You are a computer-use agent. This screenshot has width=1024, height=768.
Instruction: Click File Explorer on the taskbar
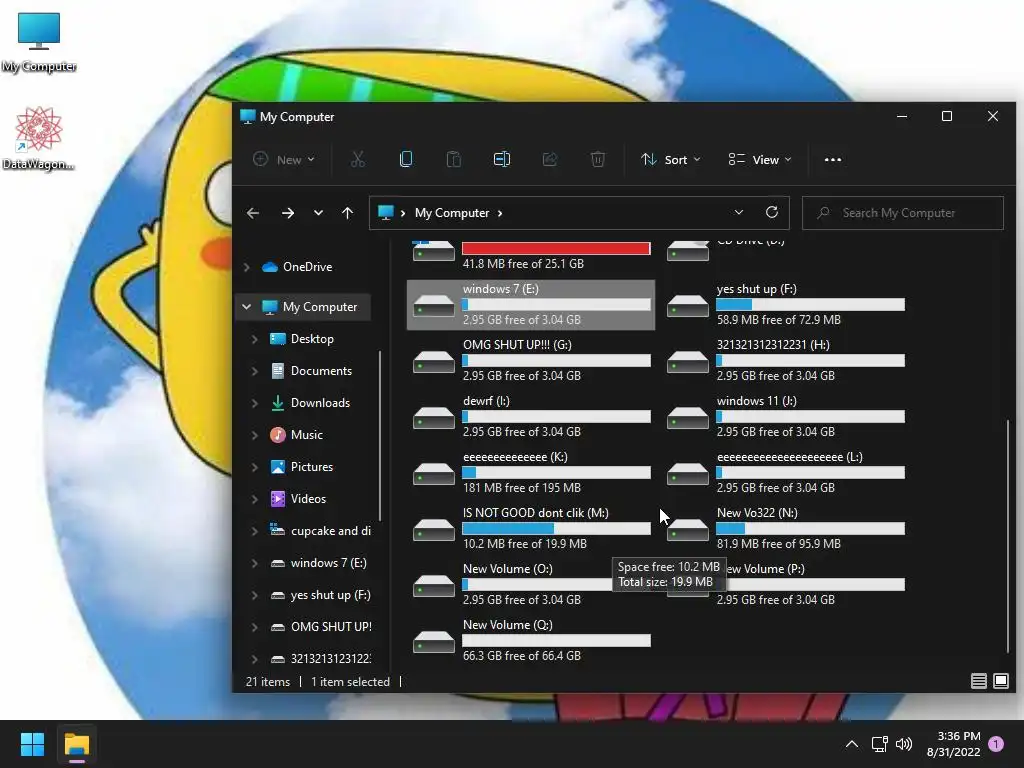pos(76,744)
